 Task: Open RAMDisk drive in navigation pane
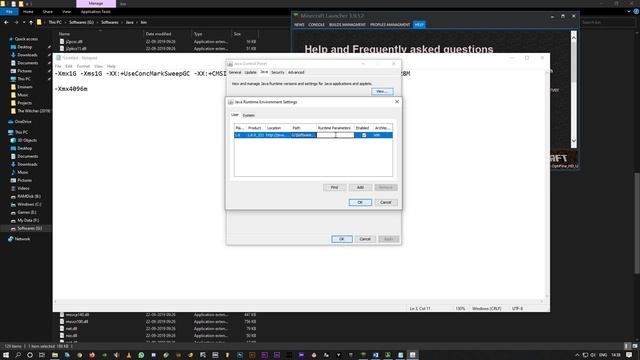tap(29, 196)
